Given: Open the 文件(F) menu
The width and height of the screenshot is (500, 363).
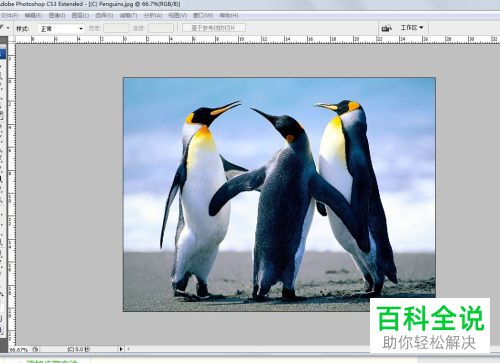Looking at the screenshot, I should click(x=9, y=15).
